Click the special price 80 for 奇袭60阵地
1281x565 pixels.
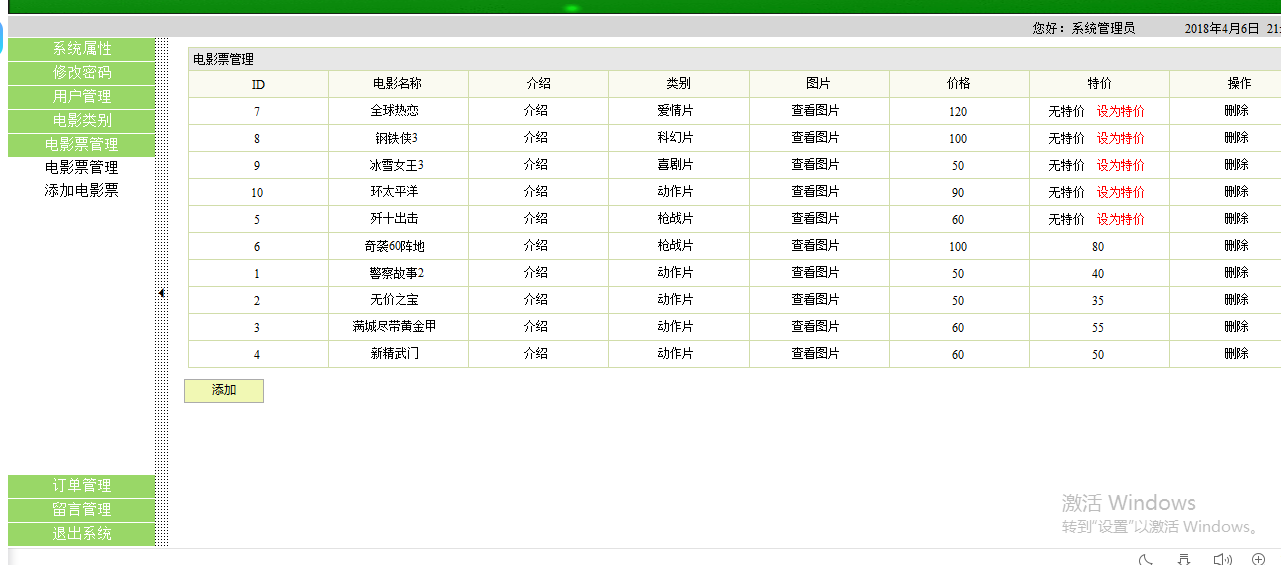[1098, 246]
